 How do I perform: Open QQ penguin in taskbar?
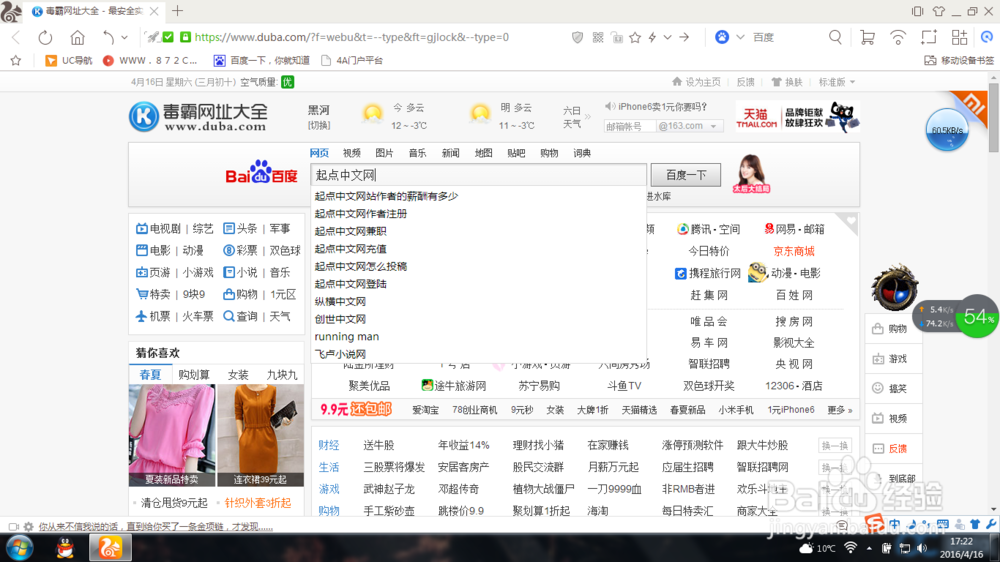click(x=65, y=548)
